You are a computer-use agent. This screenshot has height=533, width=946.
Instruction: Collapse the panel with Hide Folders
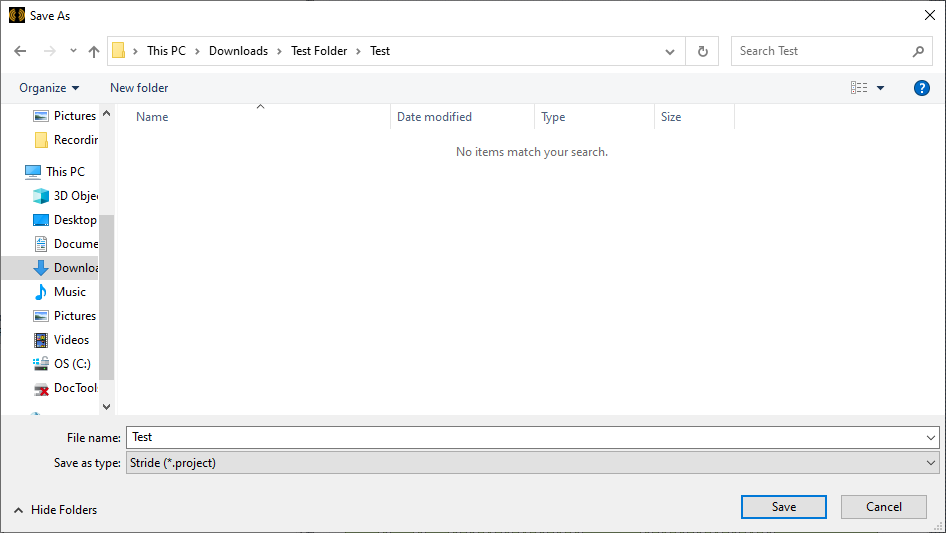pos(55,510)
